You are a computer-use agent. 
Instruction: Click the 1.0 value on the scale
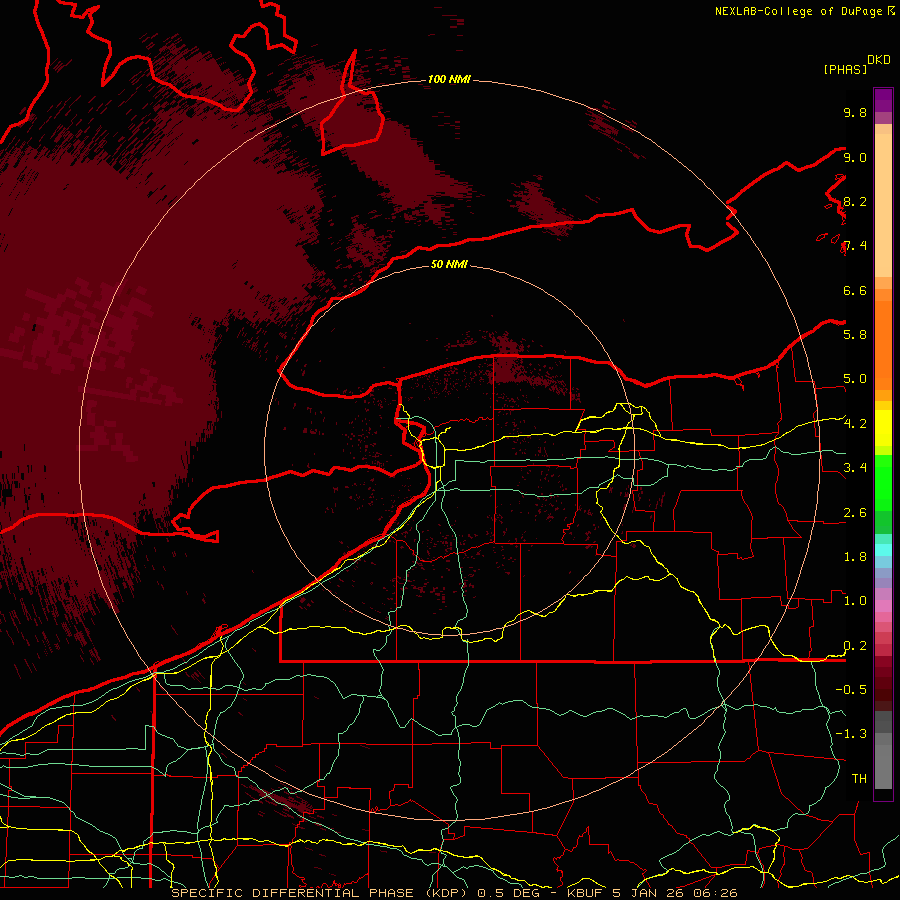(x=855, y=601)
